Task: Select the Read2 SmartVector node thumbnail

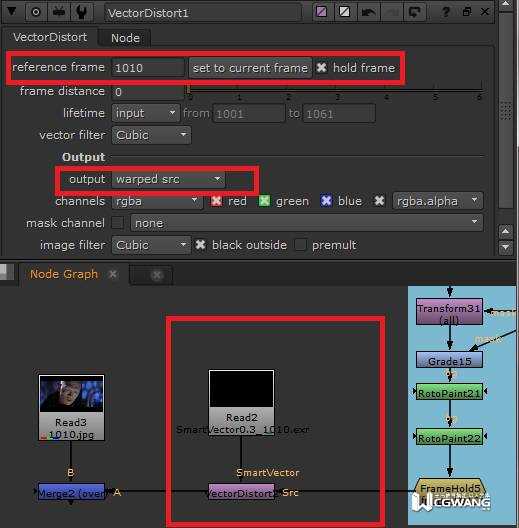Action: (x=241, y=403)
